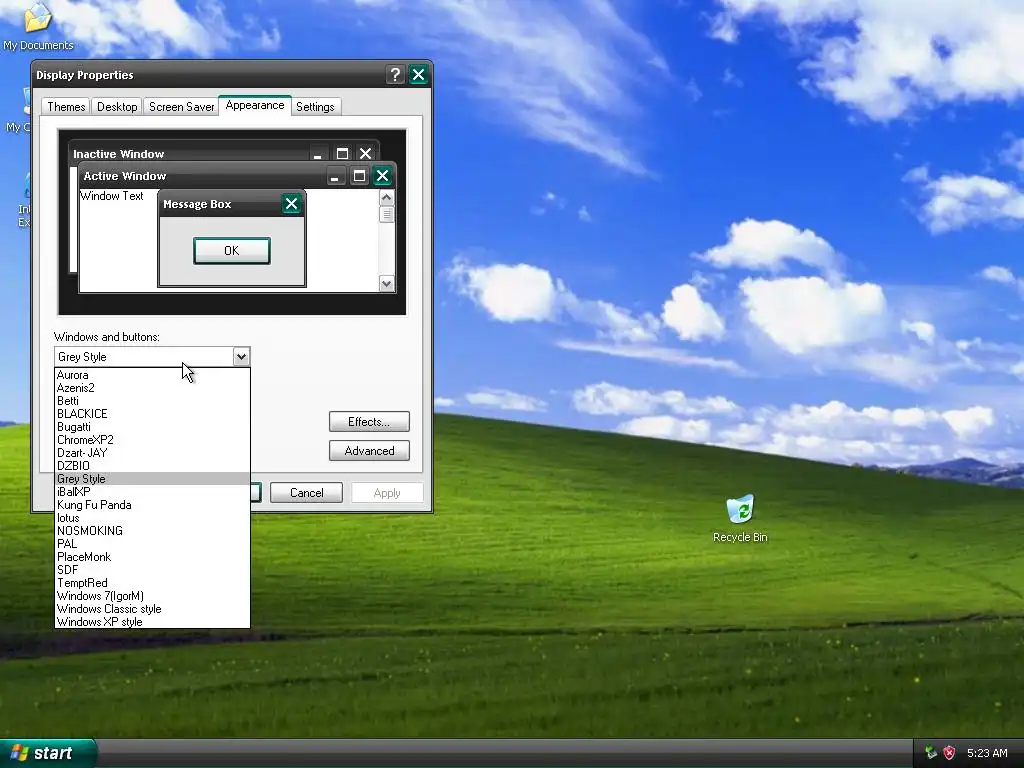Click the preview scrollbar up arrow

point(387,197)
